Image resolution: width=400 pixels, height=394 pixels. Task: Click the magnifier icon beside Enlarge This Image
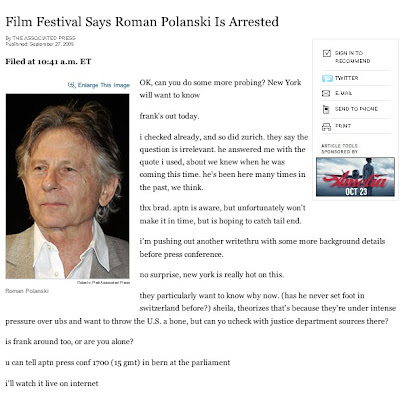71,85
